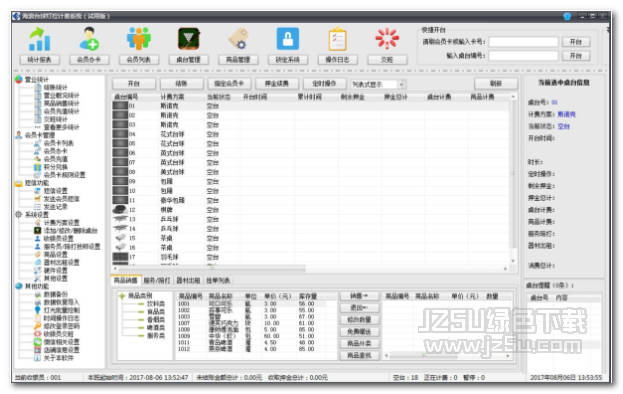This screenshot has width=623, height=394.
Task: Collapse the 系统设置 tree group
Action: pyautogui.click(x=37, y=214)
